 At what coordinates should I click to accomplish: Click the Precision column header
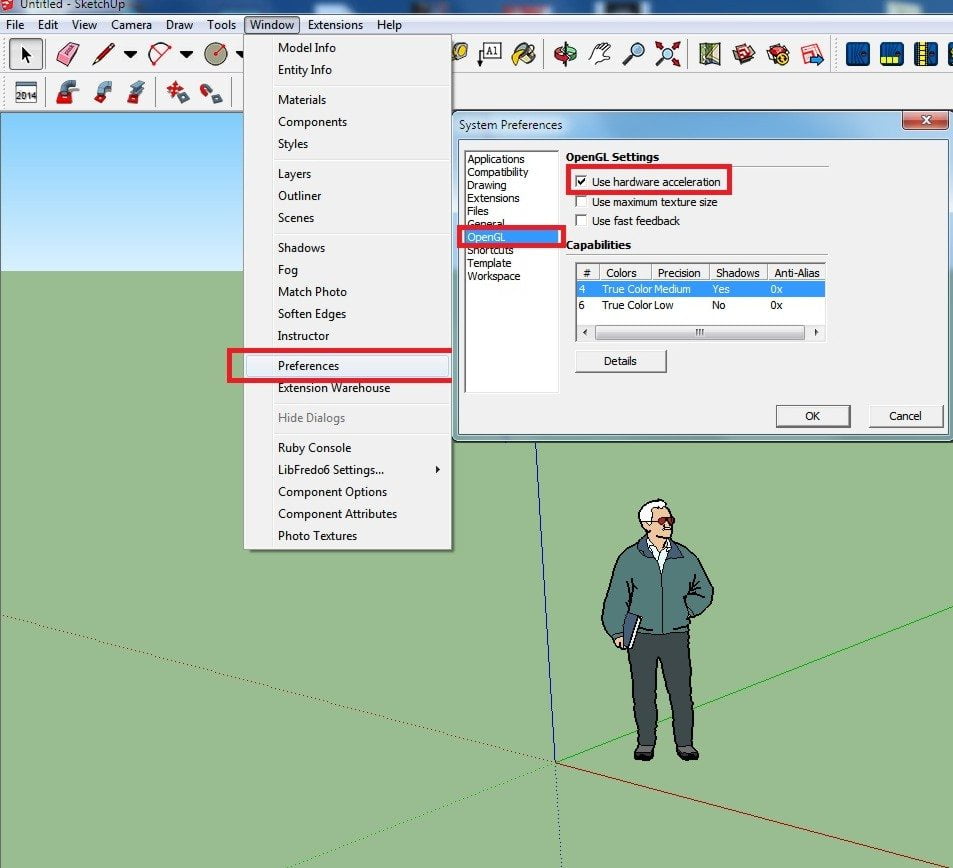(x=679, y=273)
